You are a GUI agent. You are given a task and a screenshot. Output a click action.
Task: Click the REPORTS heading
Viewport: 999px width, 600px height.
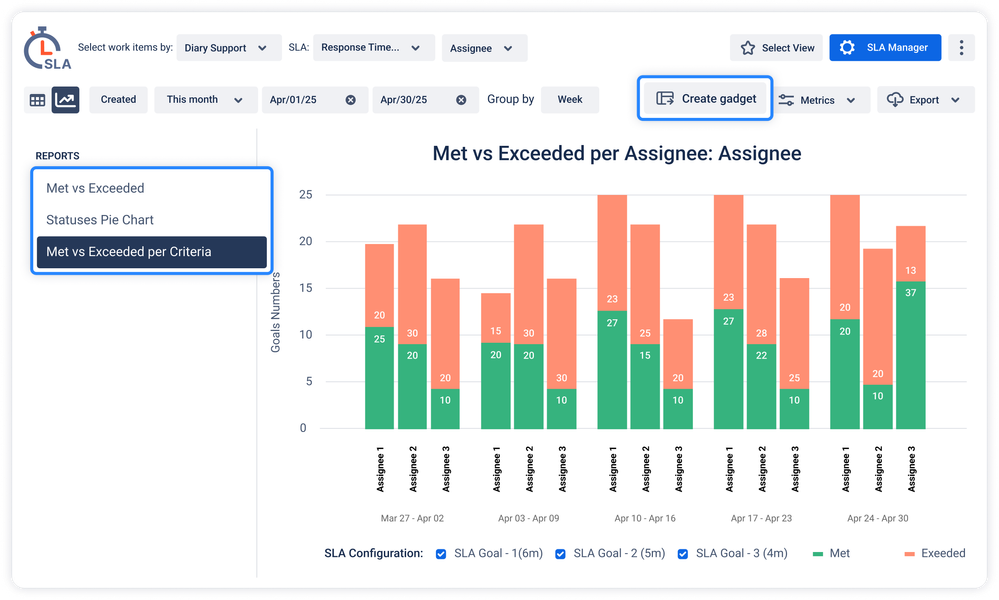point(57,156)
